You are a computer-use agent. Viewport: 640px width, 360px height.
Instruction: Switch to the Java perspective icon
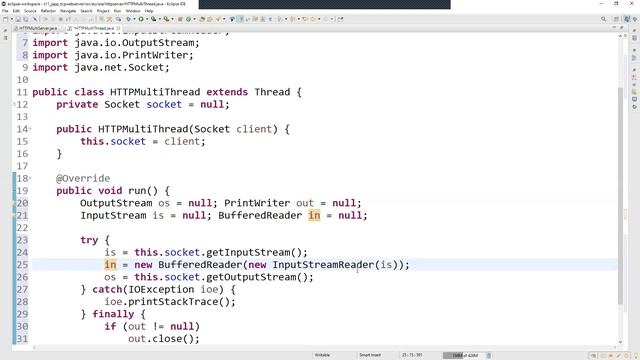[627, 19]
